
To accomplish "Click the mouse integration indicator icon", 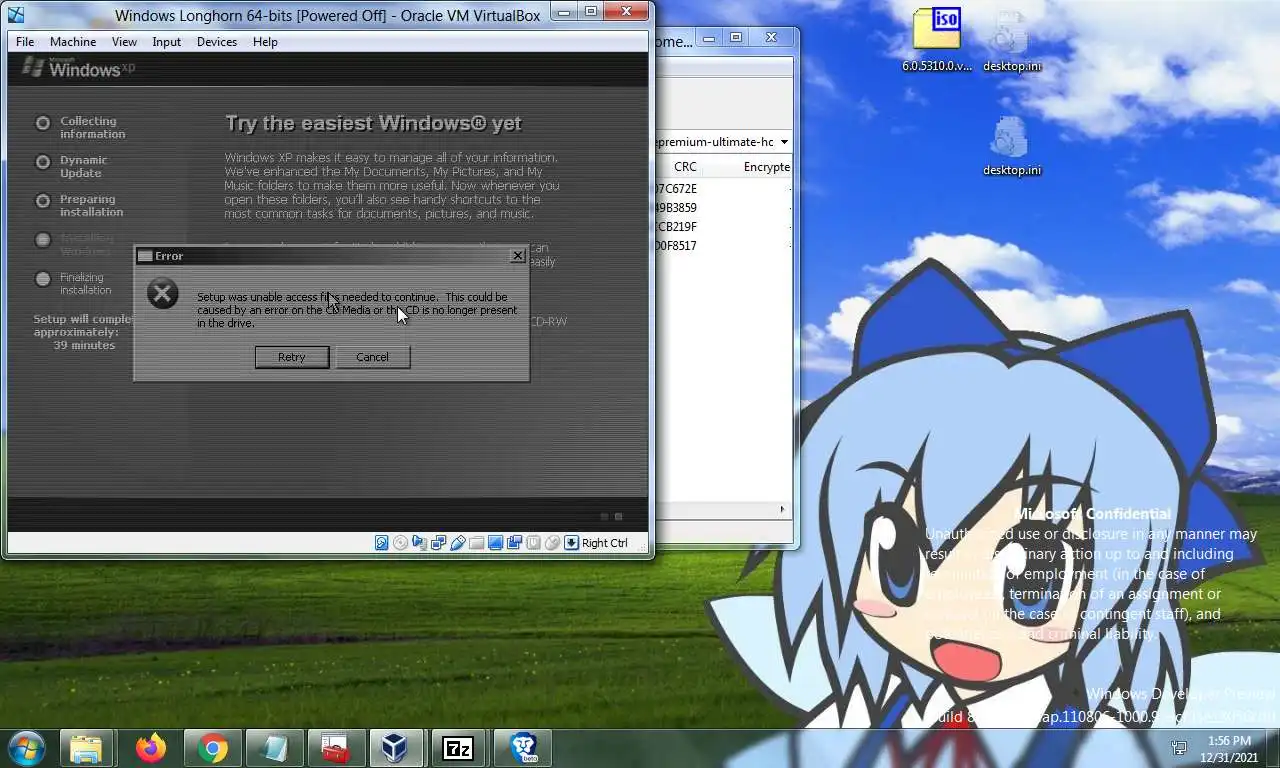I will pos(552,543).
